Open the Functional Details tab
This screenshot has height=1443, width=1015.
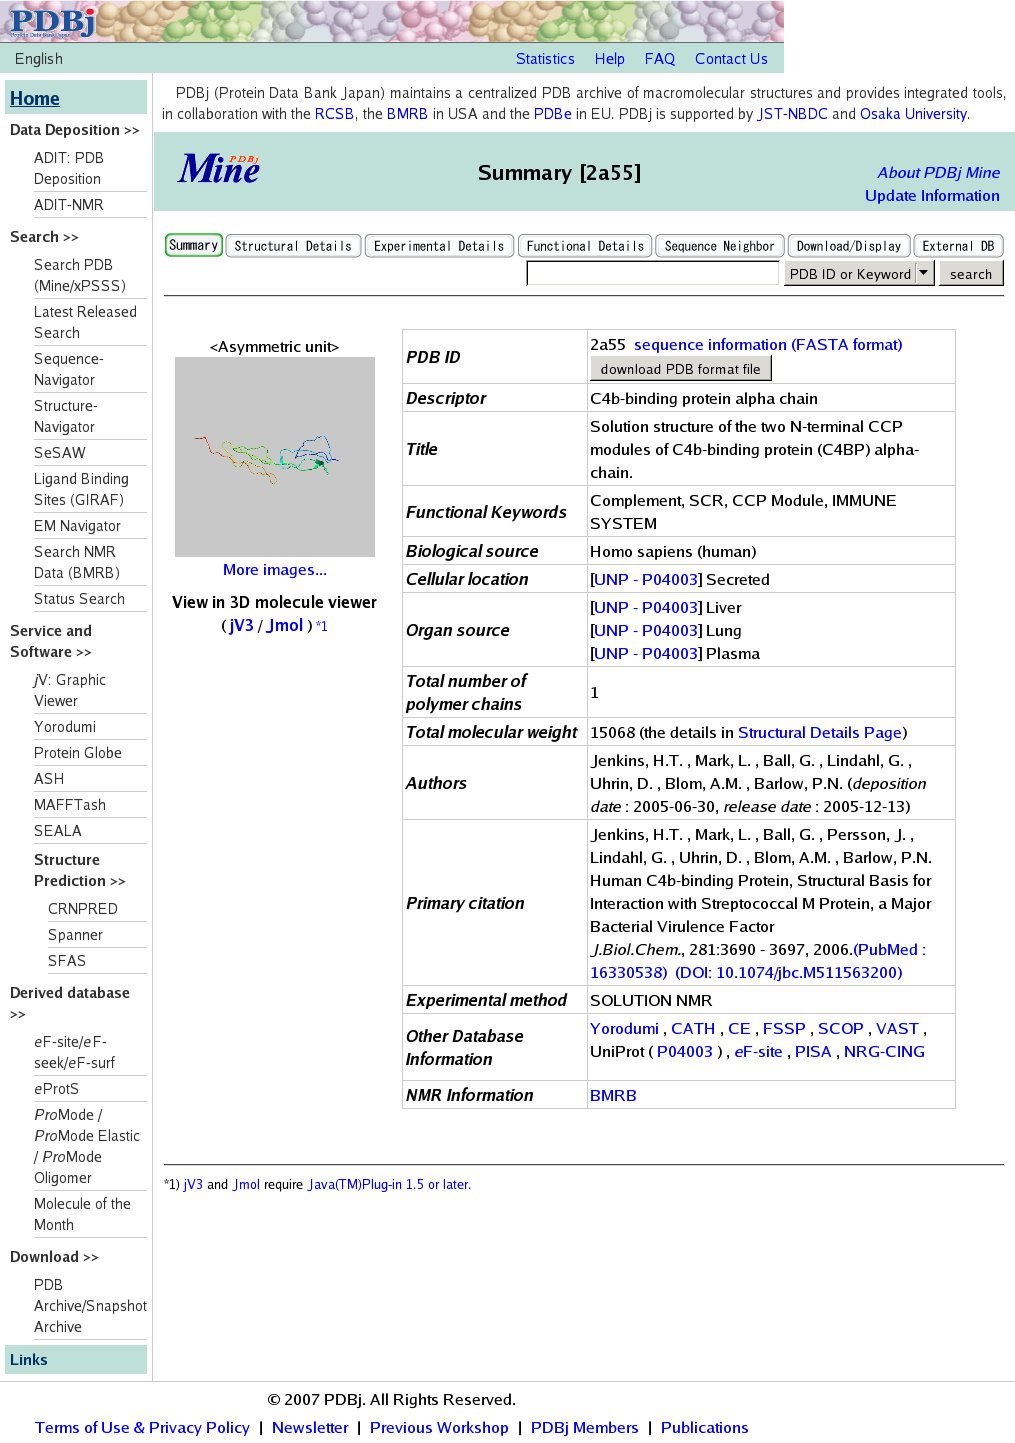(585, 246)
